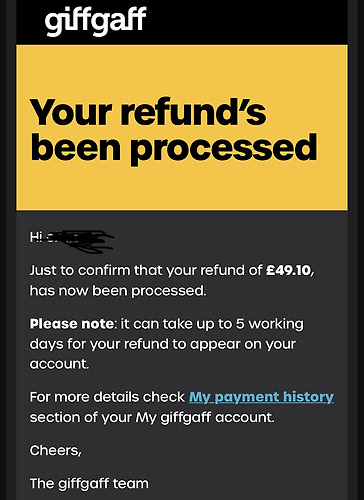This screenshot has height=500, width=364.
Task: Click the word "Your" in the yellow heading
Action: (71, 112)
